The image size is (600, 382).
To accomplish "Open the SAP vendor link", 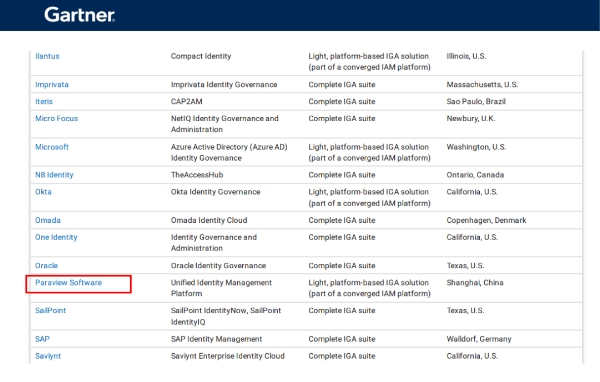I will (x=42, y=339).
